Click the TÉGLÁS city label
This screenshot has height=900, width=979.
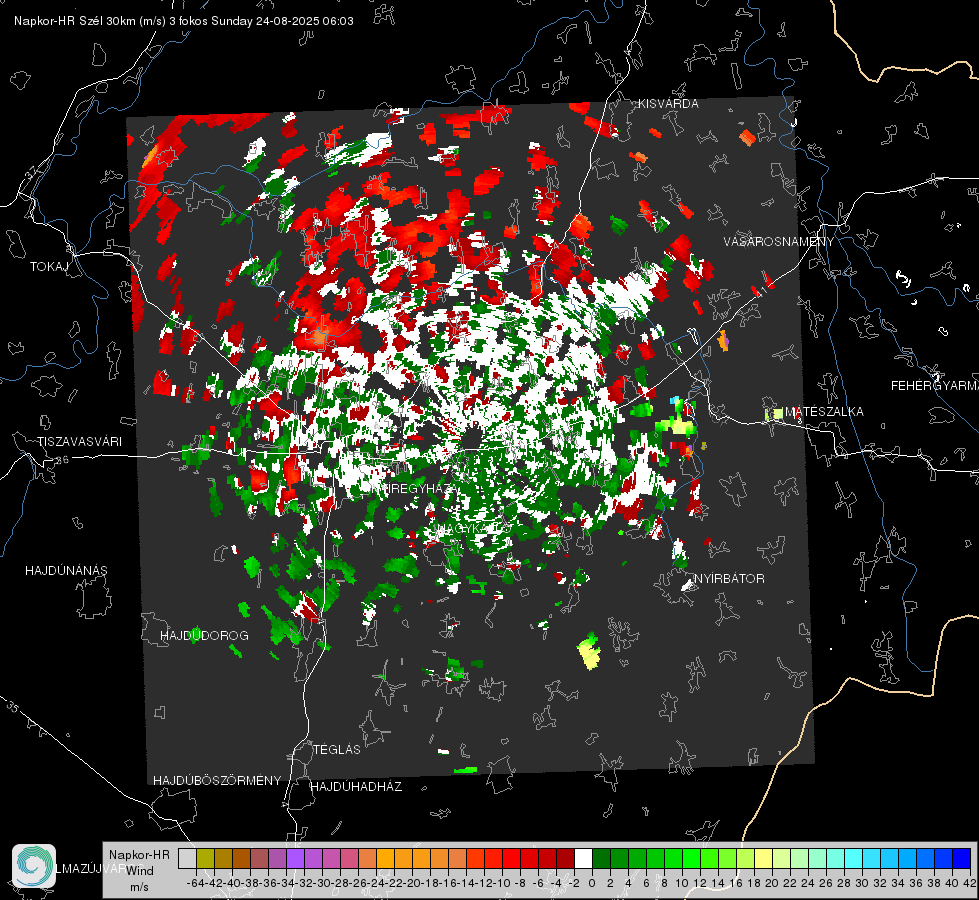click(337, 749)
